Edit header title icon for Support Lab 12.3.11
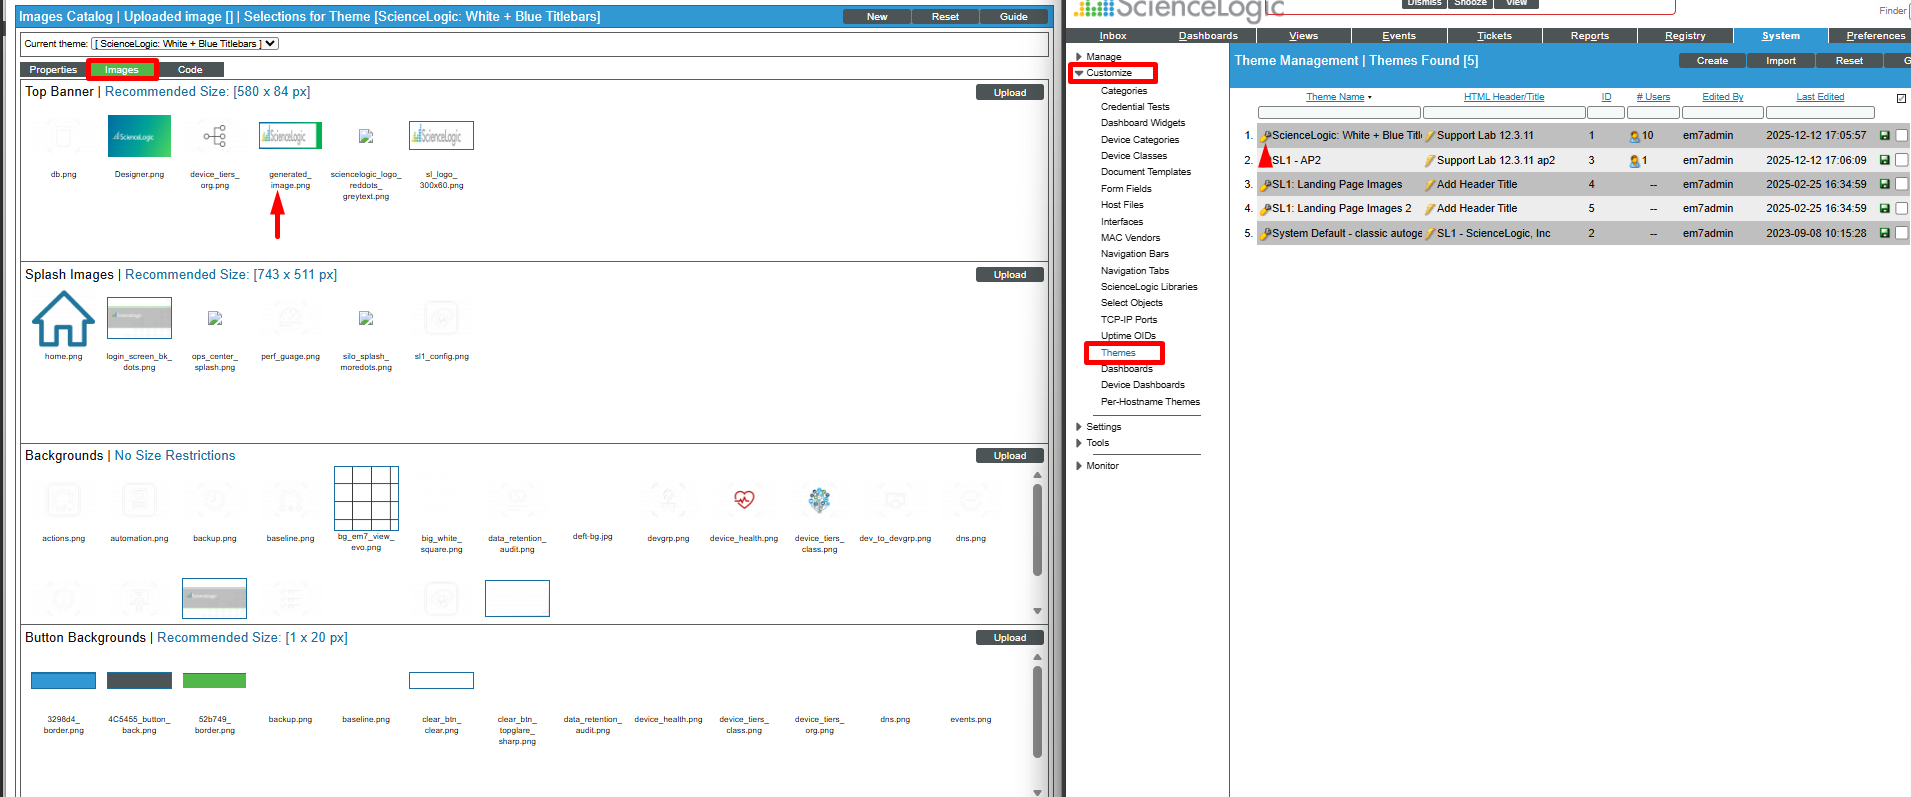Viewport: 1911px width, 797px height. pyautogui.click(x=1430, y=136)
